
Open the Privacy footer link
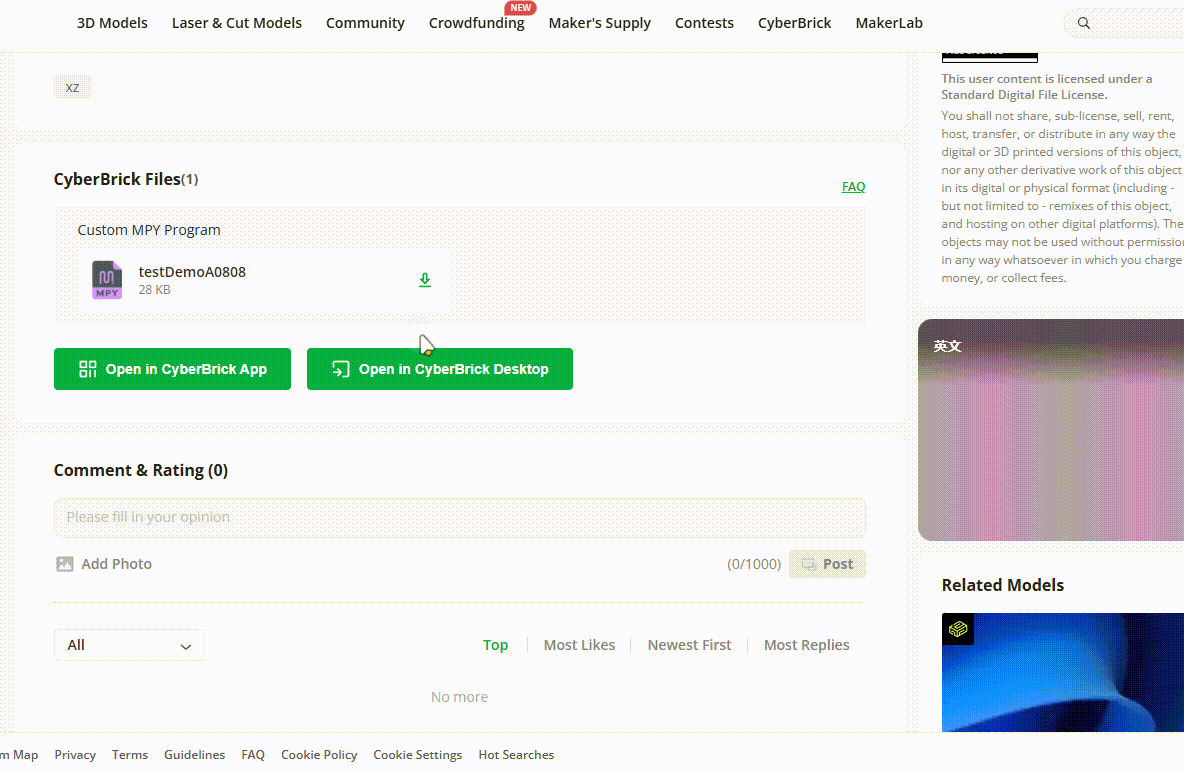coord(75,755)
